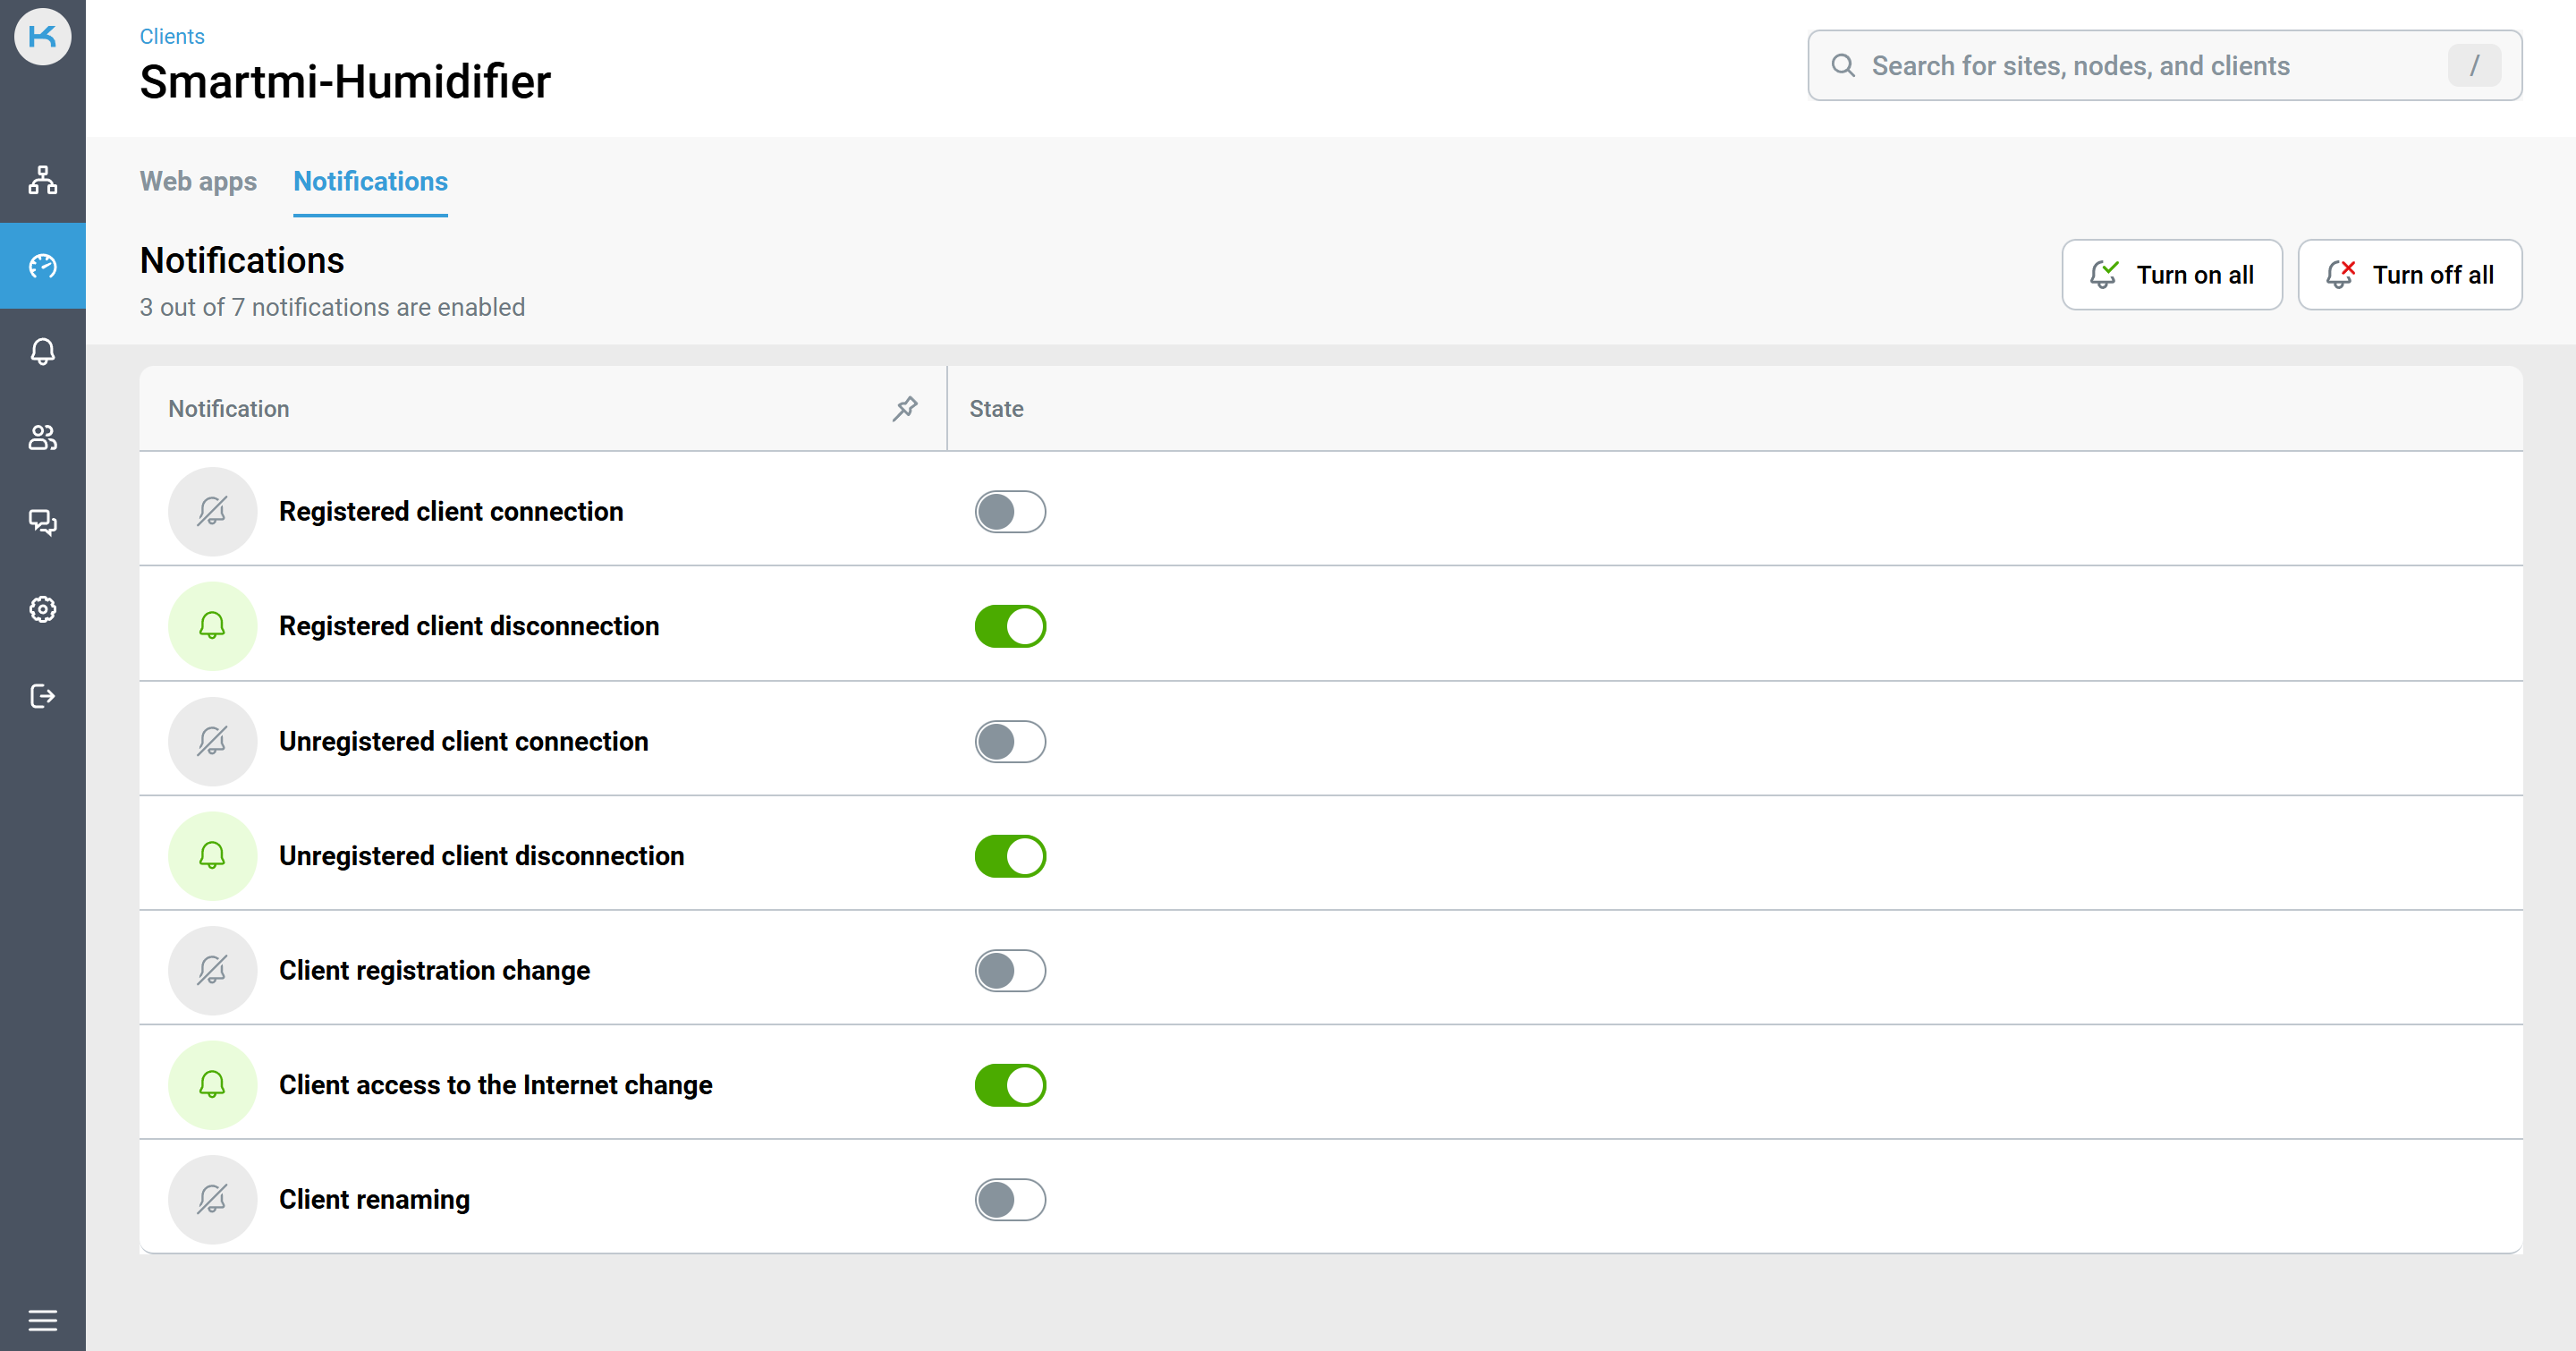Click the Turn on all button

pos(2172,275)
